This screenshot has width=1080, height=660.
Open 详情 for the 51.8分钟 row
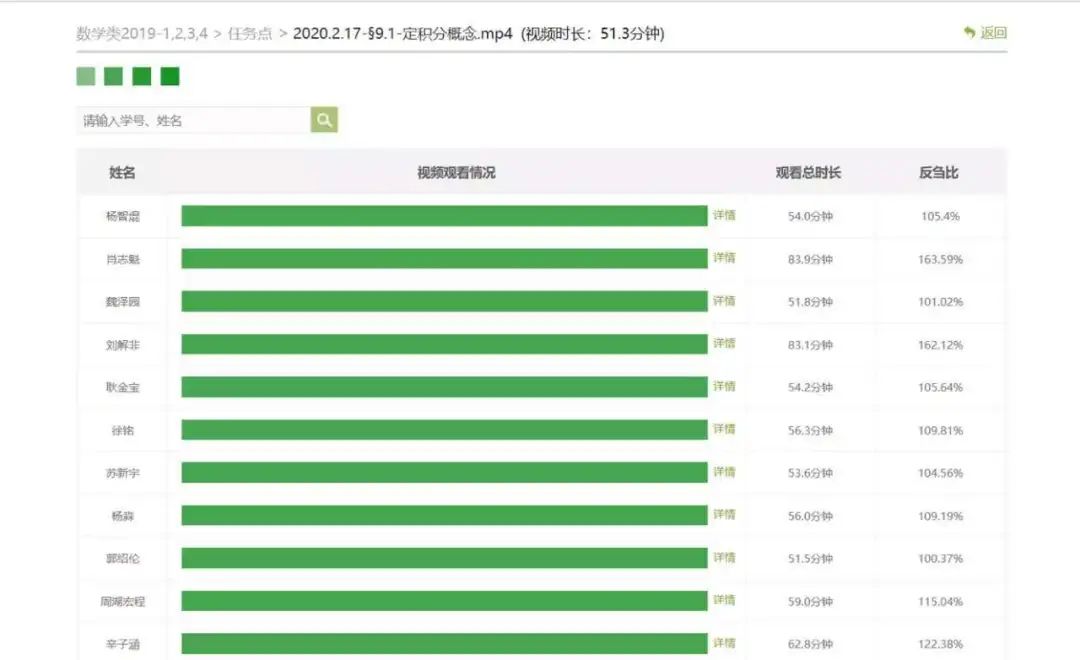(x=724, y=301)
